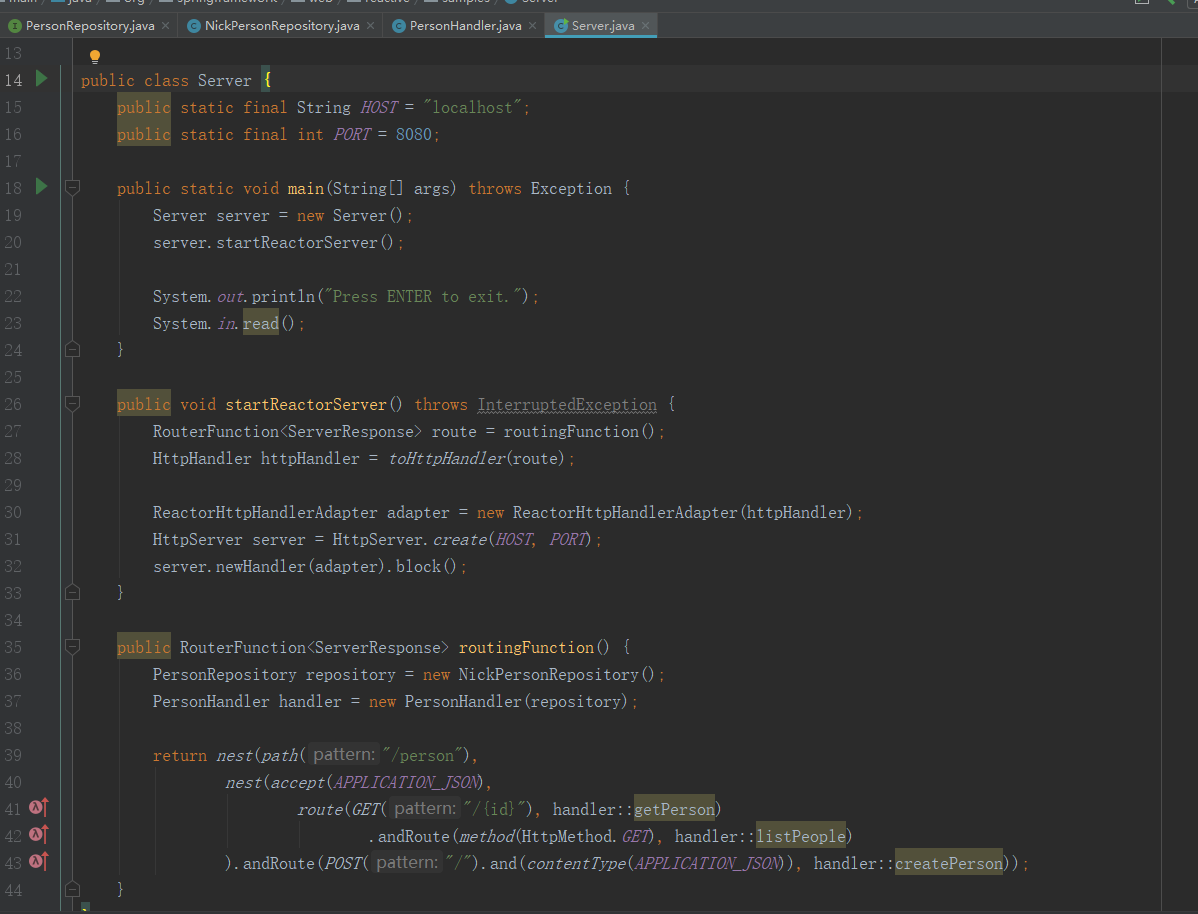Switch to the PersonHandler.java tab

click(x=465, y=25)
